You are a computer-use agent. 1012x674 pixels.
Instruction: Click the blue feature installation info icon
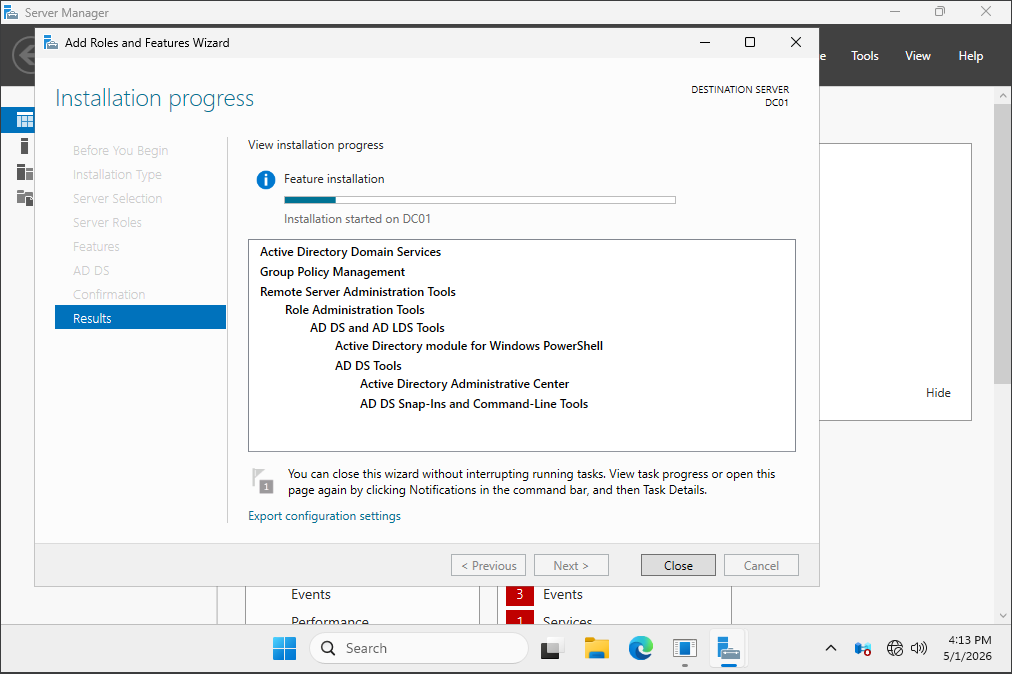(266, 179)
